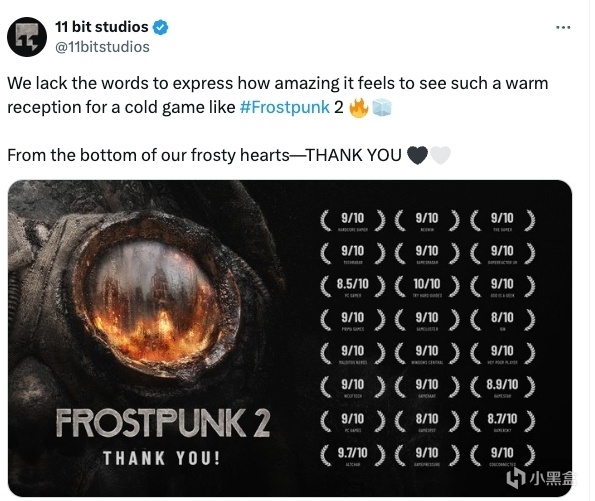Click the 8/10 GameSpot score badge
Screen dimensions: 595x501
[427, 421]
